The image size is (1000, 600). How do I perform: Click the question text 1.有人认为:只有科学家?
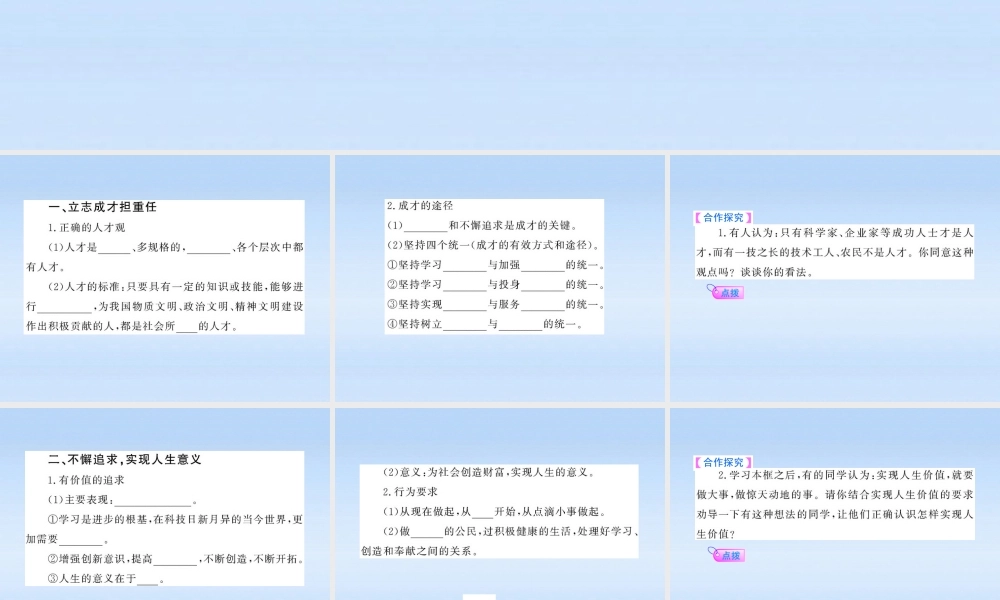[x=835, y=252]
